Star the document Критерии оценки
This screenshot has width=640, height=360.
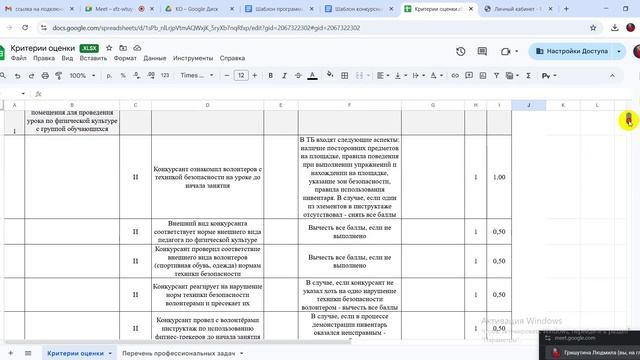(x=109, y=48)
